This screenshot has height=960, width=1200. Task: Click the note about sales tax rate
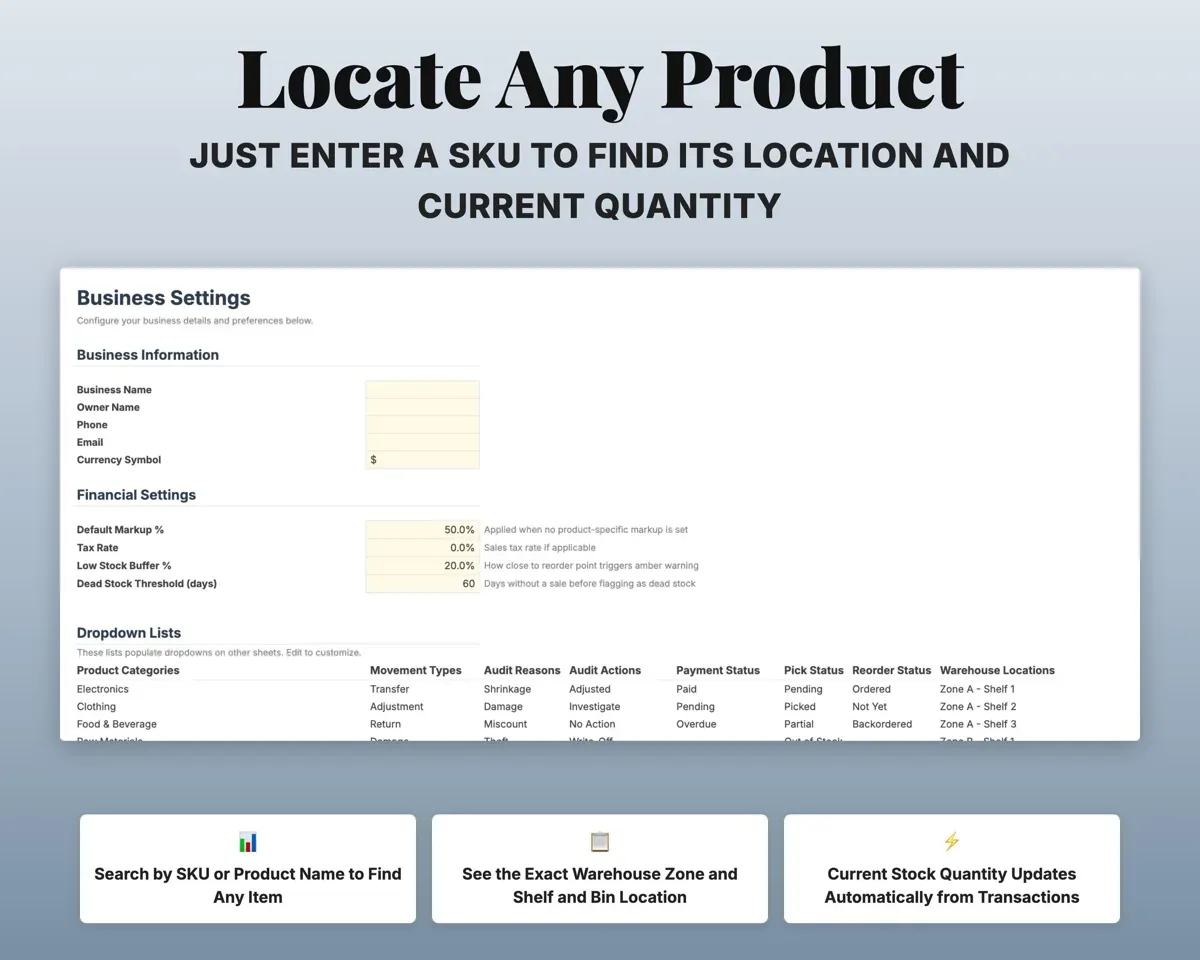coord(540,548)
